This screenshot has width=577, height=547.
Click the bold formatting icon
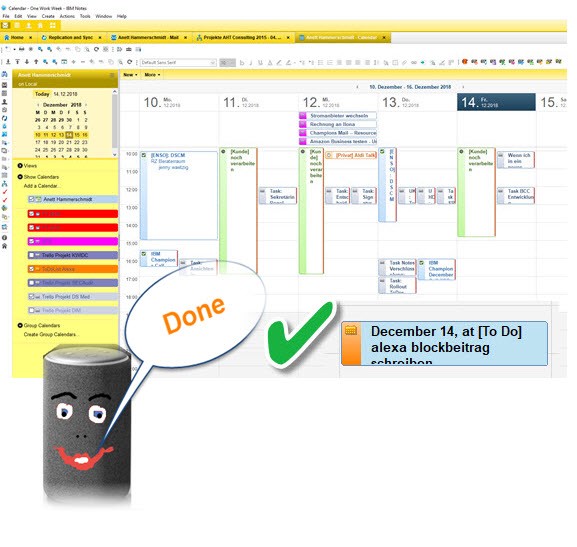click(x=242, y=63)
